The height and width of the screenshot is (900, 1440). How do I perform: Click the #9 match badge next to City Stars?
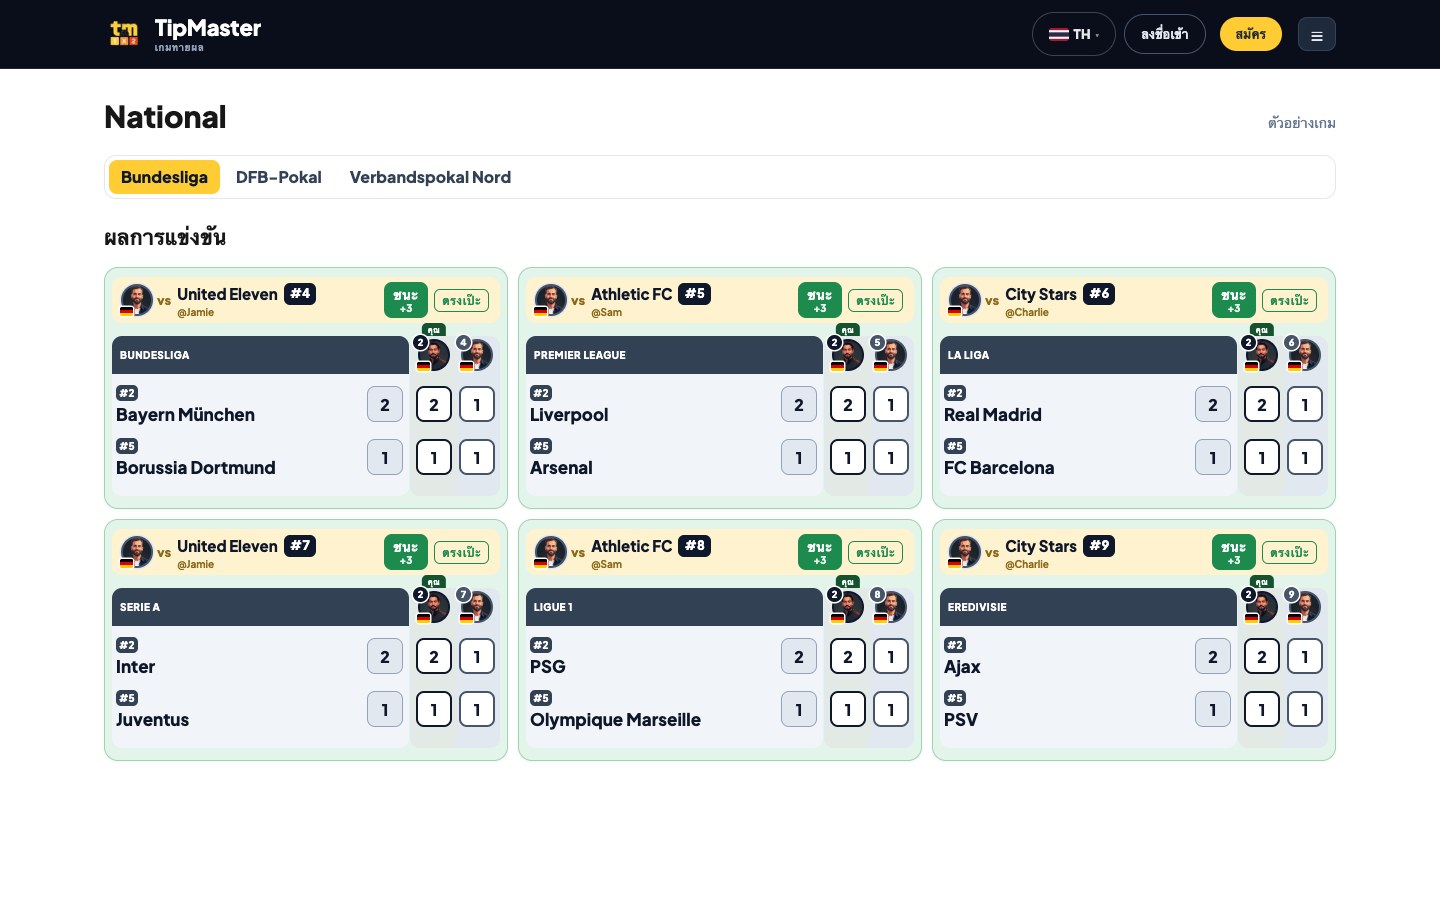tap(1099, 545)
